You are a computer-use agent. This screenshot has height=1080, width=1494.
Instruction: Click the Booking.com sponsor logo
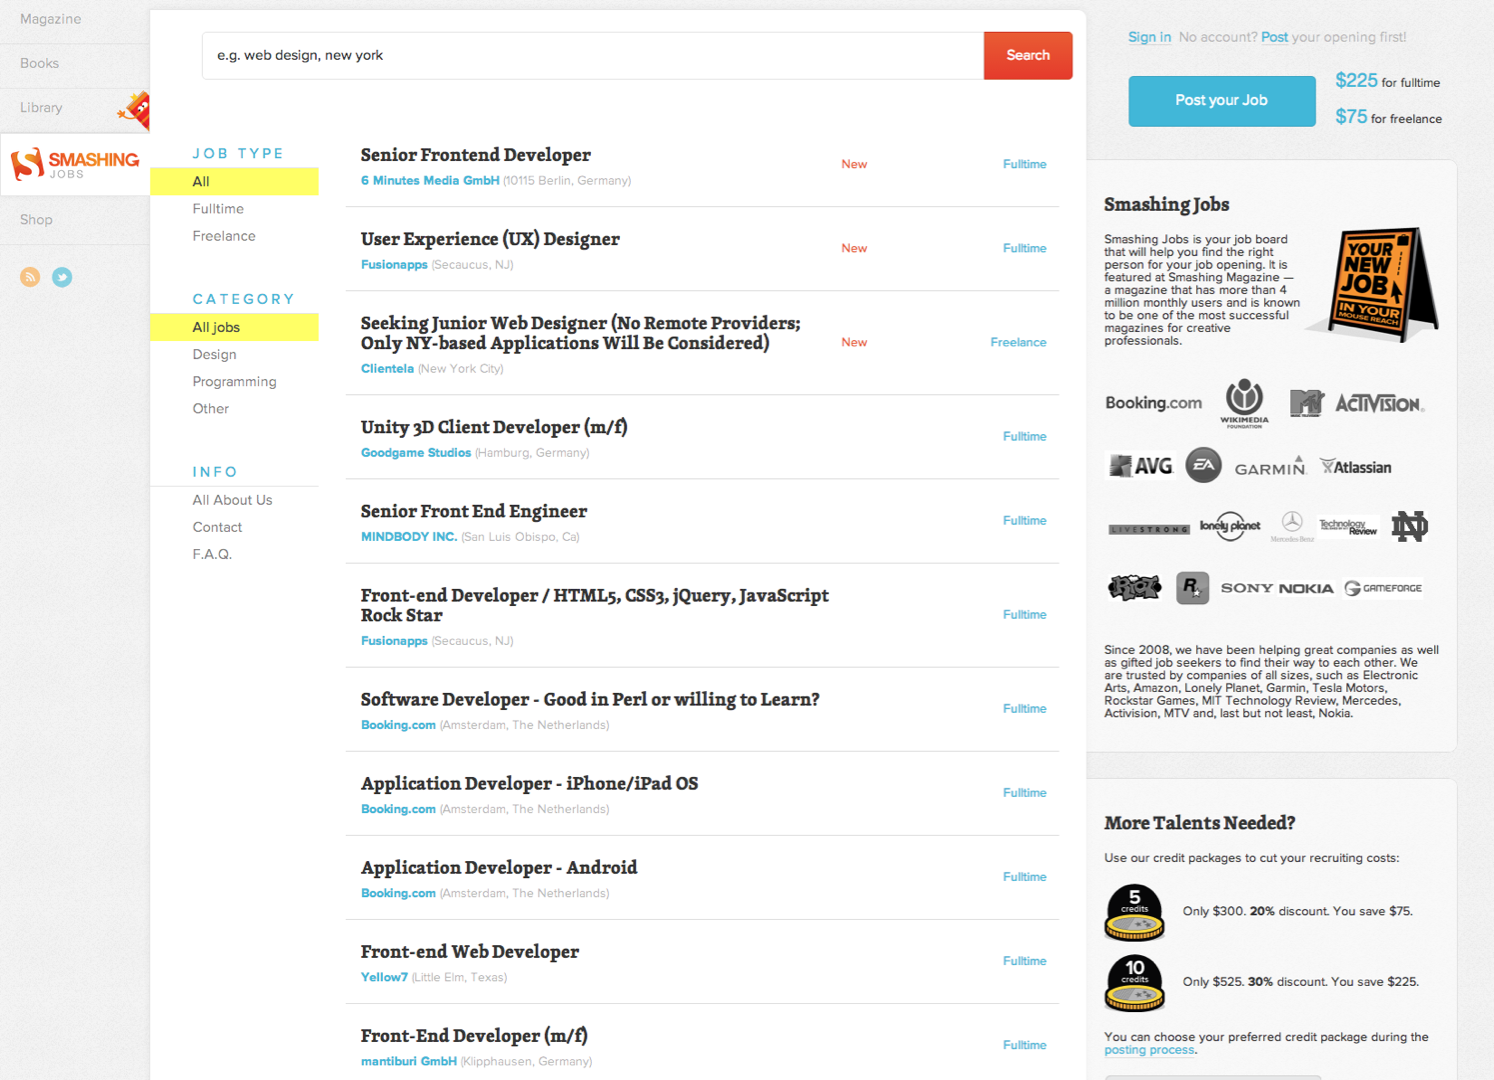point(1153,403)
